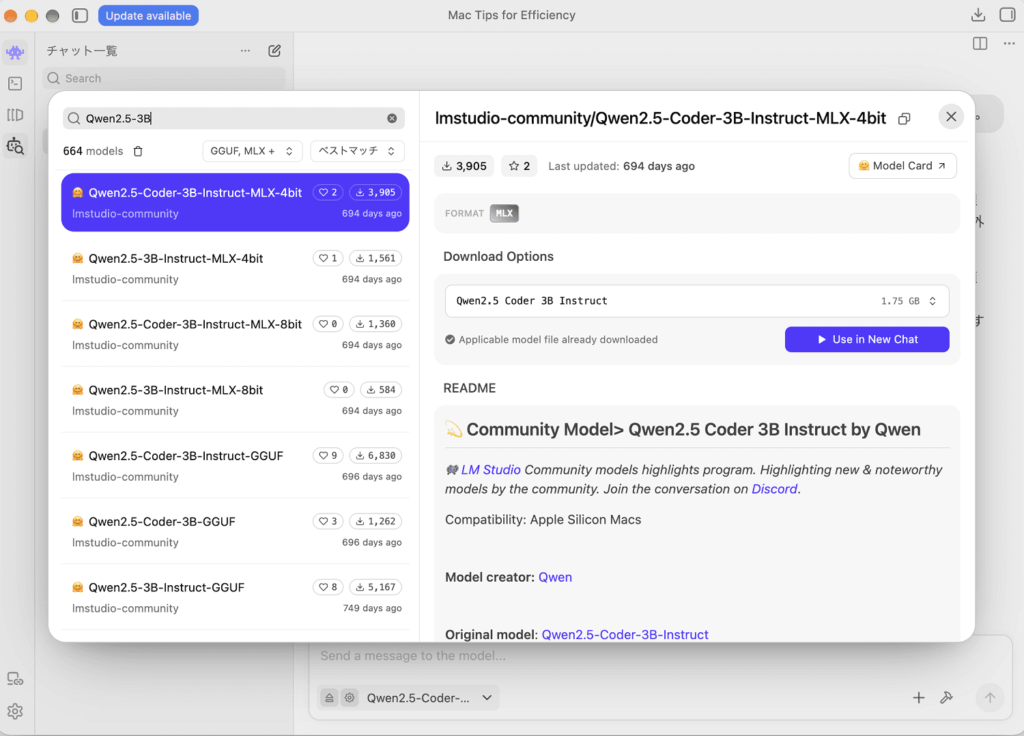Click the split view icon below title bar
Screen dimensions: 1024x736
coord(980,44)
